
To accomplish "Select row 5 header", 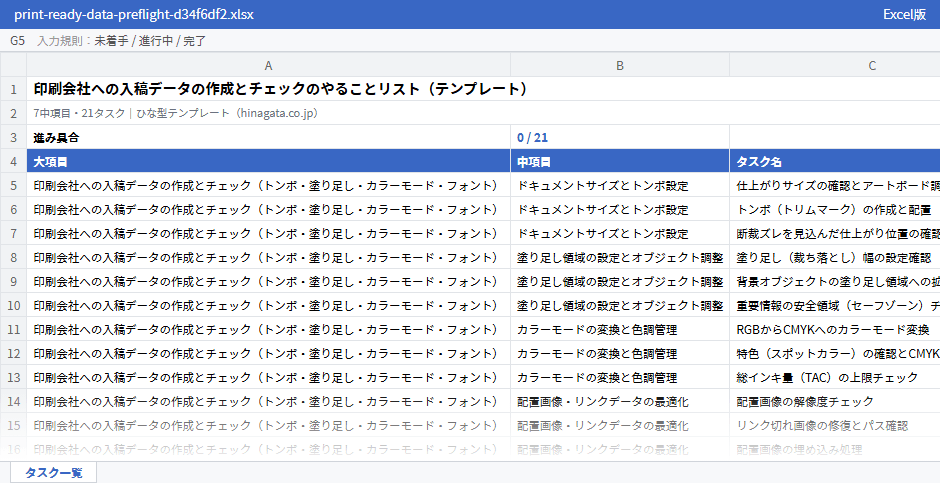I will 13,185.
